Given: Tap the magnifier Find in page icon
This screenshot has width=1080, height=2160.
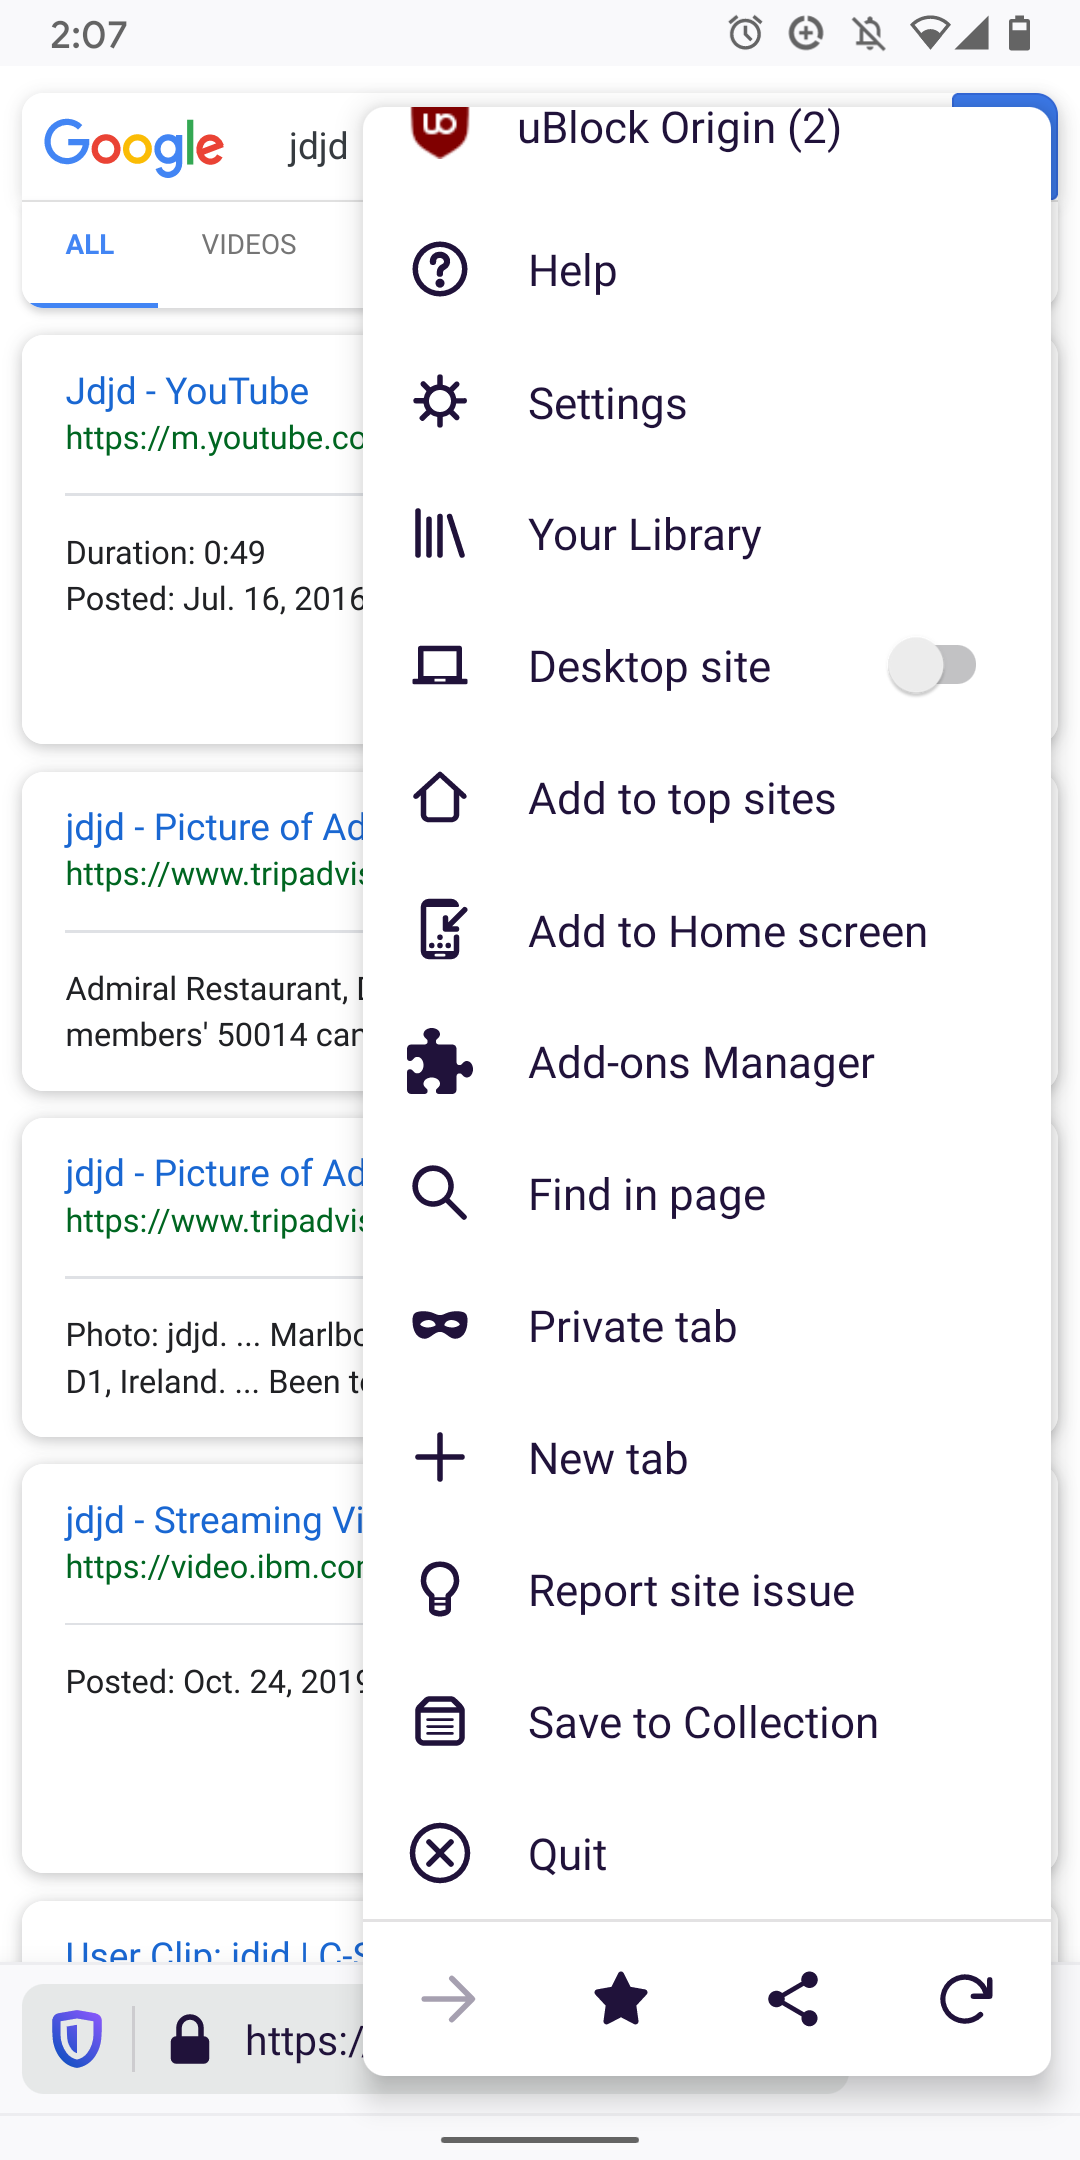Looking at the screenshot, I should (440, 1193).
